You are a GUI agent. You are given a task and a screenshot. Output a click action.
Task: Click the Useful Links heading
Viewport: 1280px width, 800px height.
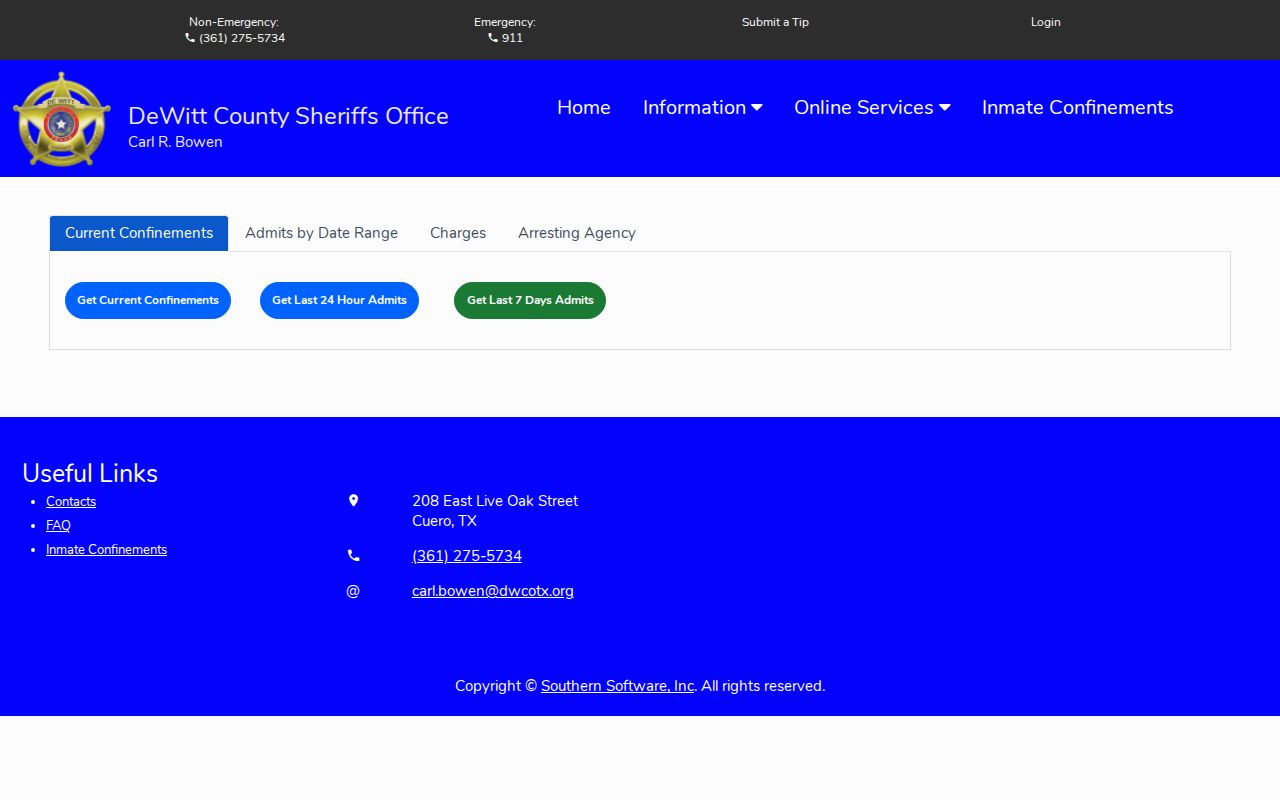90,473
